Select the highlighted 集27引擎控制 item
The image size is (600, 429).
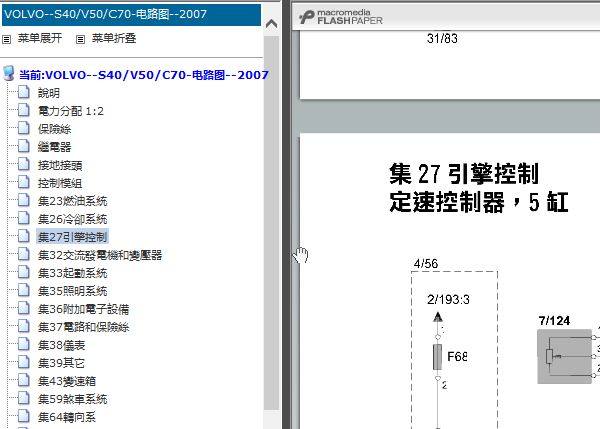72,237
